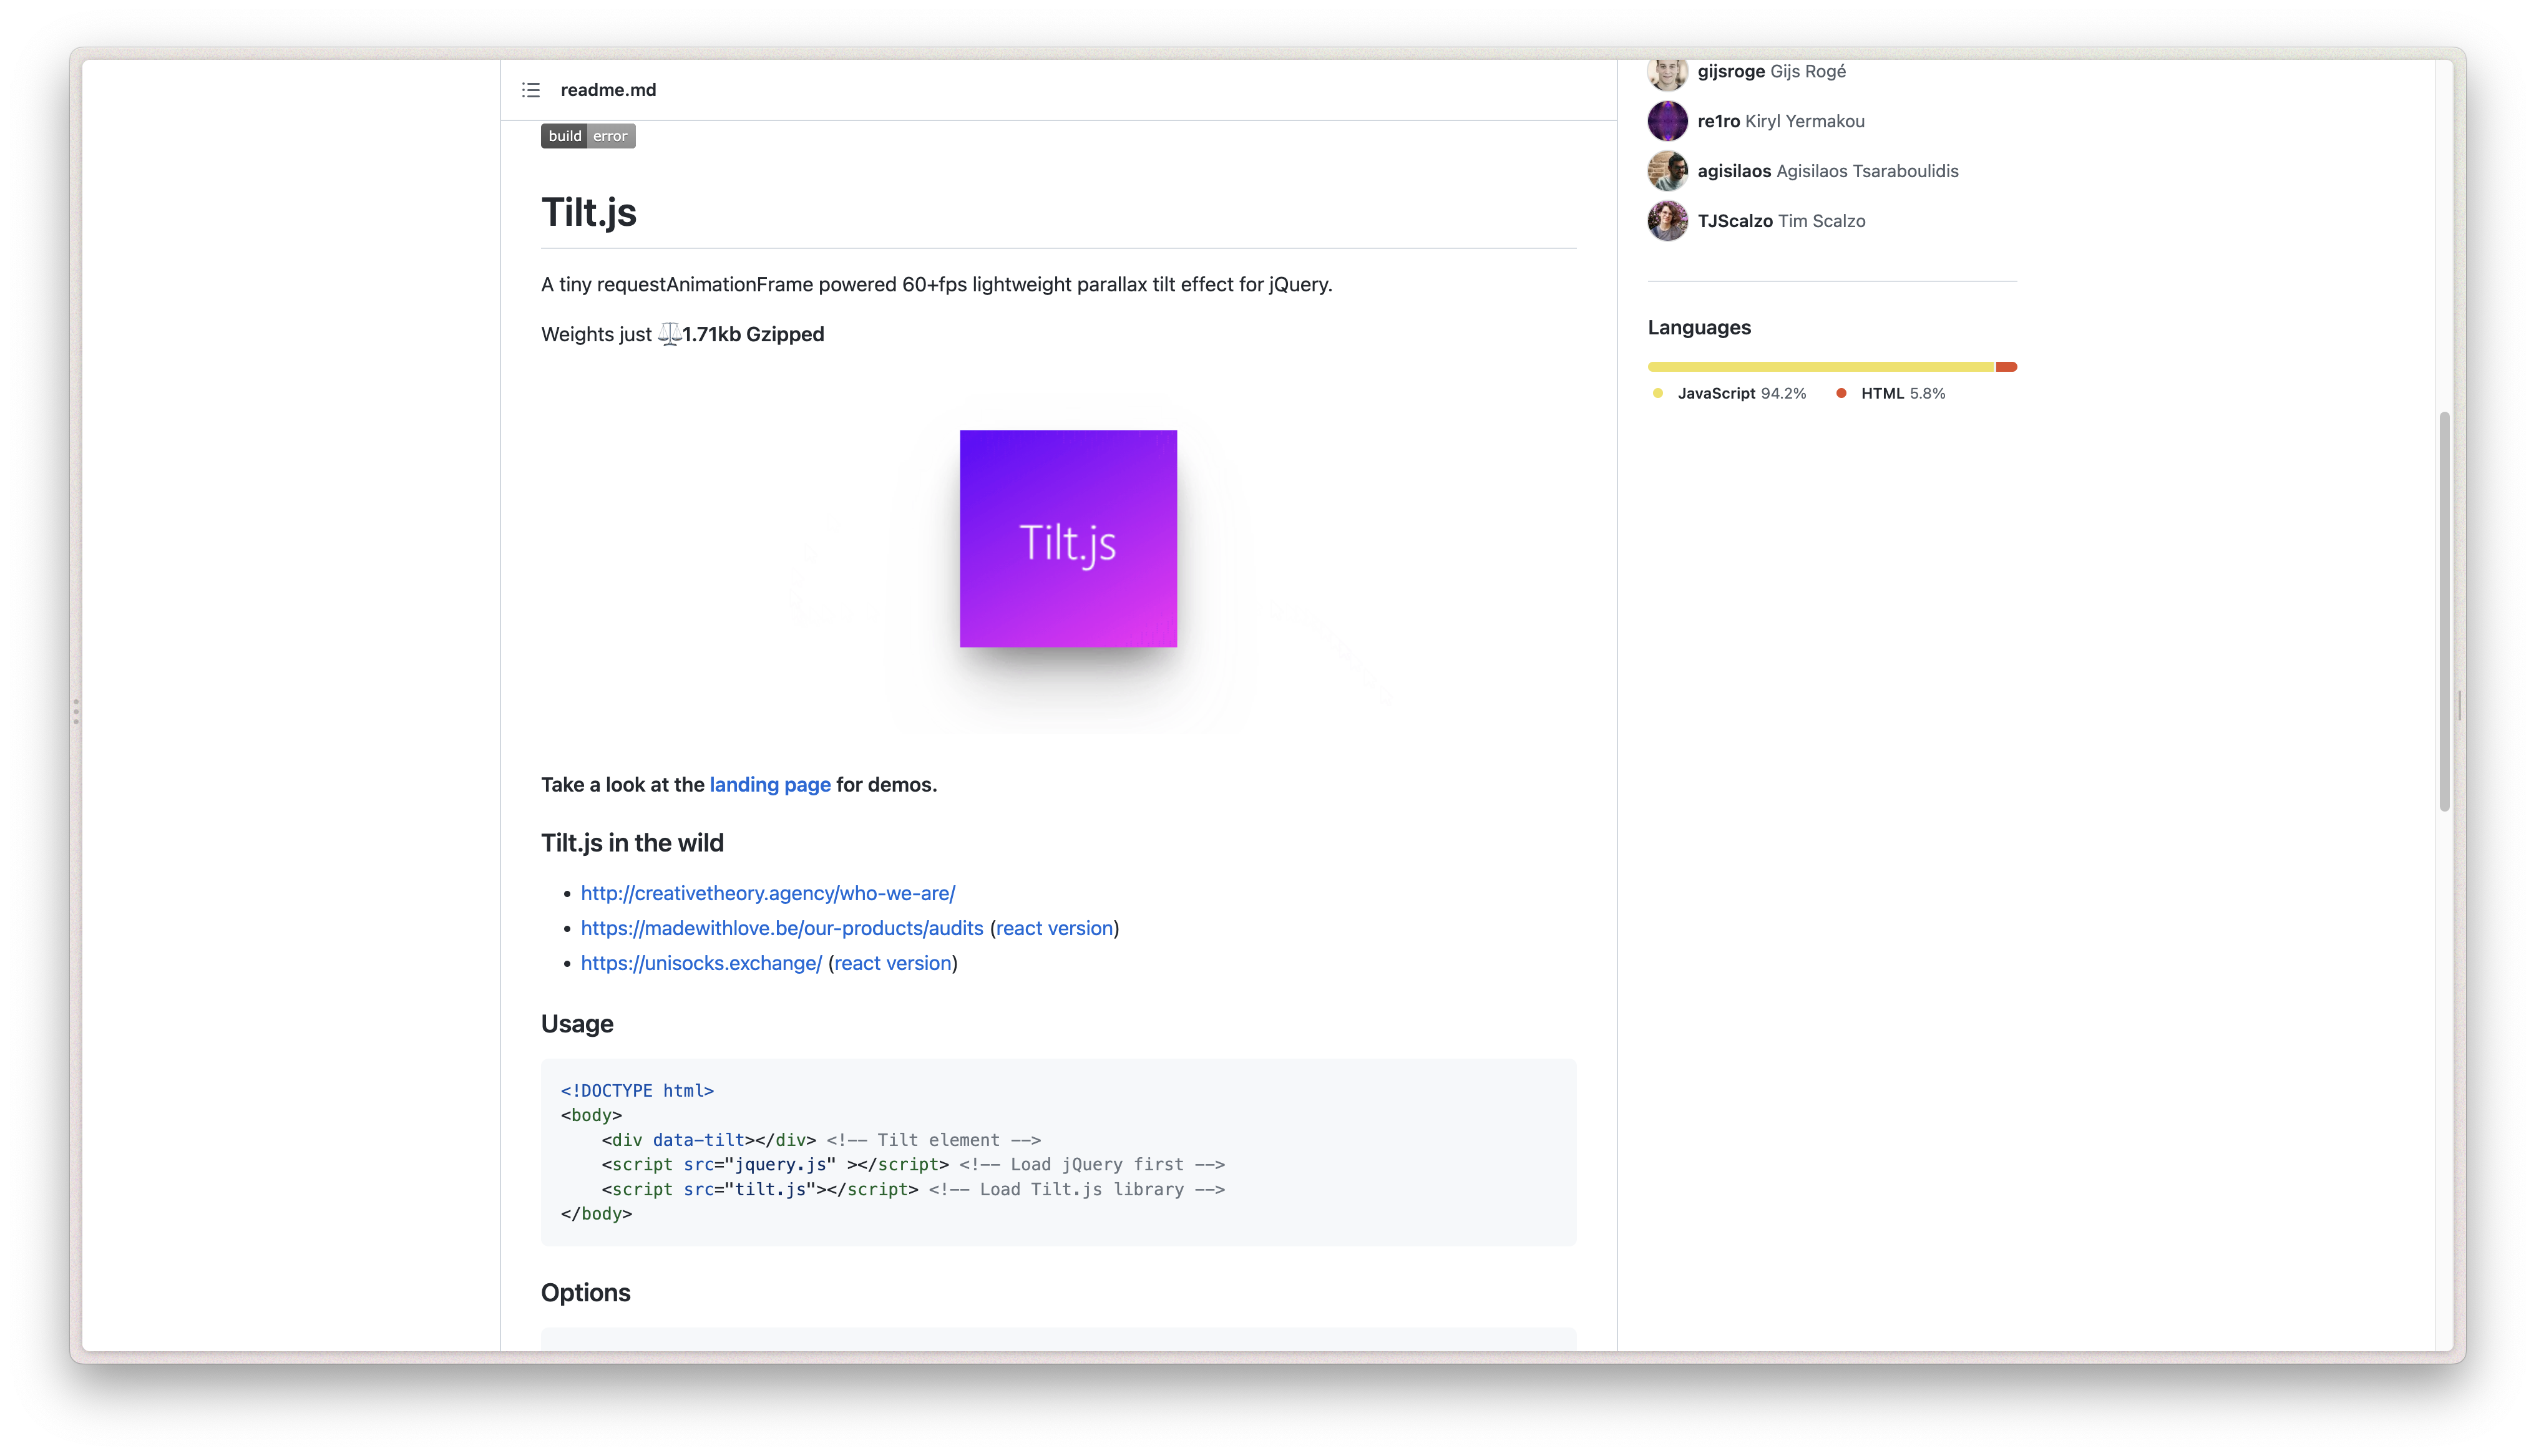This screenshot has height=1456, width=2536.
Task: Click agisilaos contributor avatar
Action: coord(1667,171)
